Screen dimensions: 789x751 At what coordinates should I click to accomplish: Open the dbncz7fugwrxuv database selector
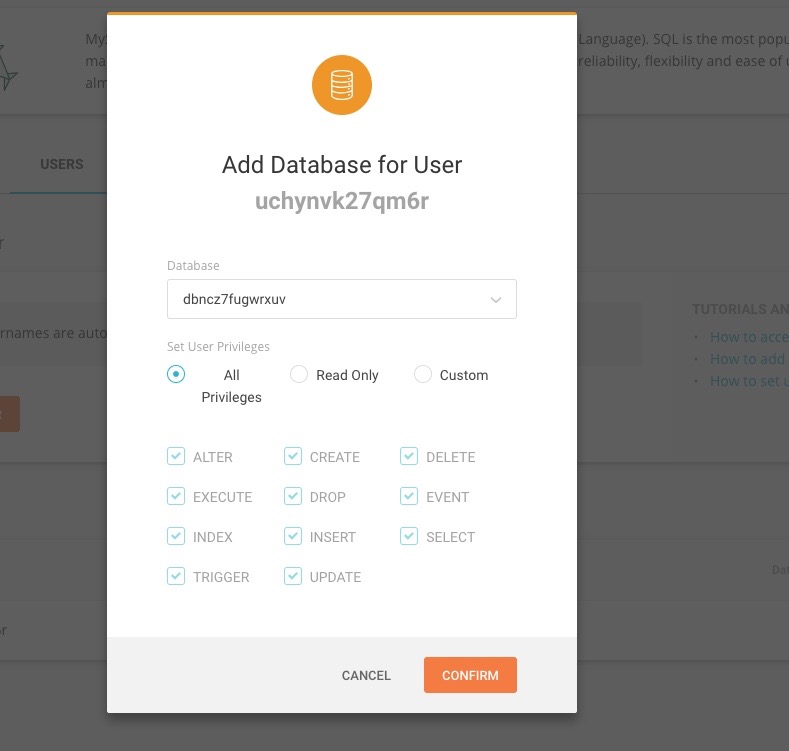[x=330, y=299]
